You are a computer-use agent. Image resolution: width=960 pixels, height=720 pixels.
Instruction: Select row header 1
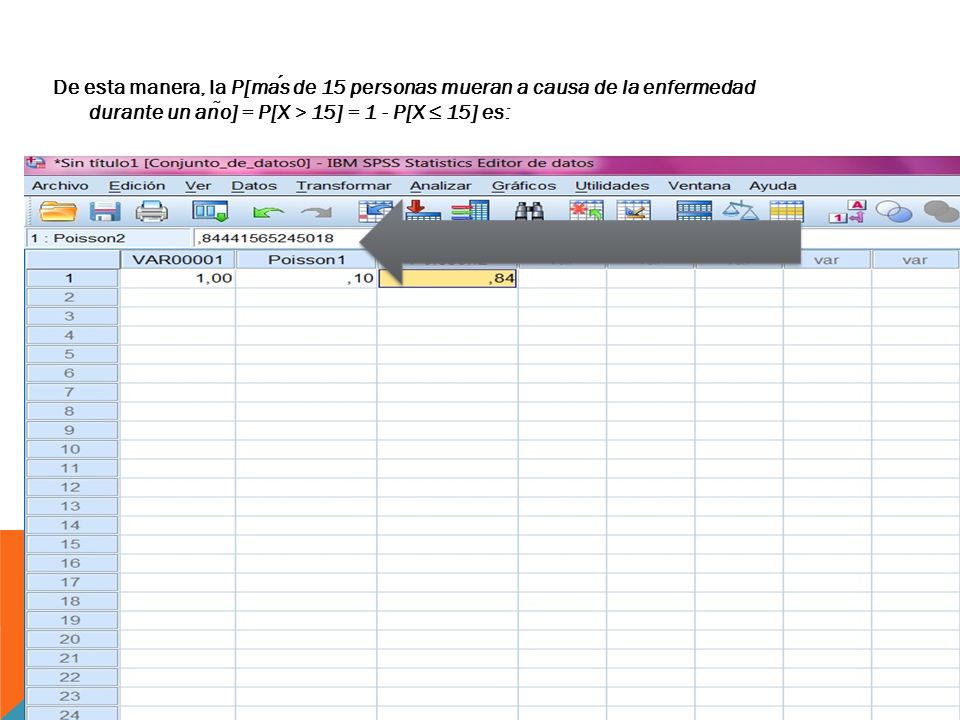pyautogui.click(x=72, y=278)
